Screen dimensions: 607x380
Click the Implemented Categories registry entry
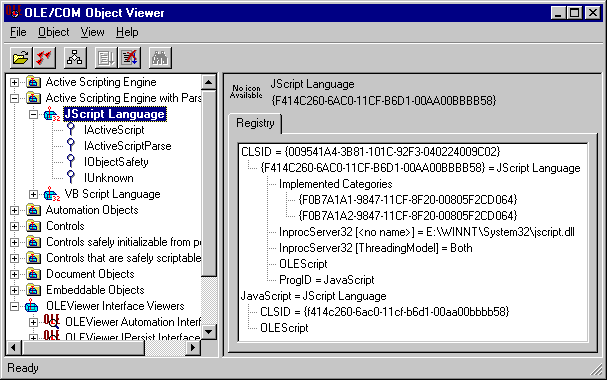(x=336, y=184)
